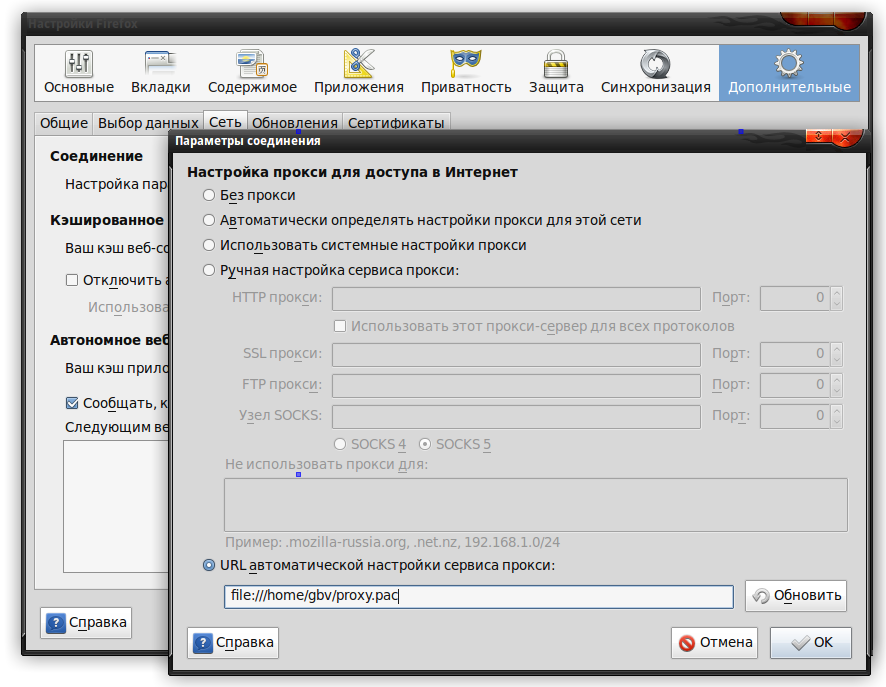Confirm connection settings with OK
The height and width of the screenshot is (687, 886).
tap(810, 642)
